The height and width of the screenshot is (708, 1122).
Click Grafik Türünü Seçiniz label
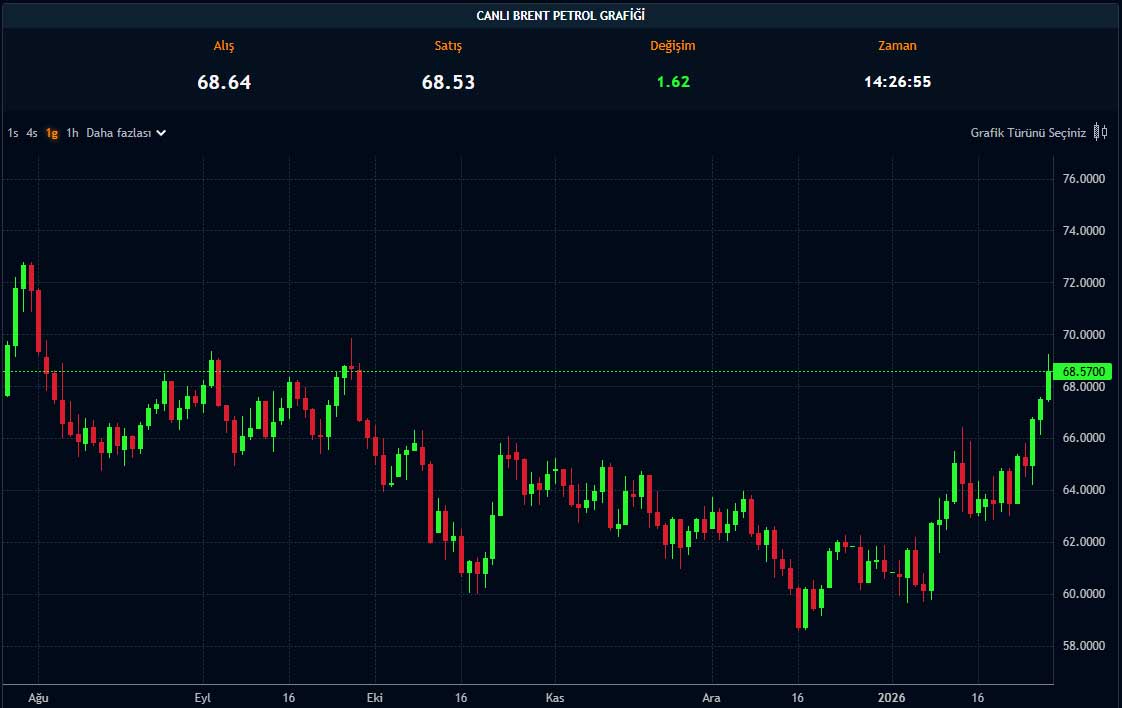coord(1028,133)
